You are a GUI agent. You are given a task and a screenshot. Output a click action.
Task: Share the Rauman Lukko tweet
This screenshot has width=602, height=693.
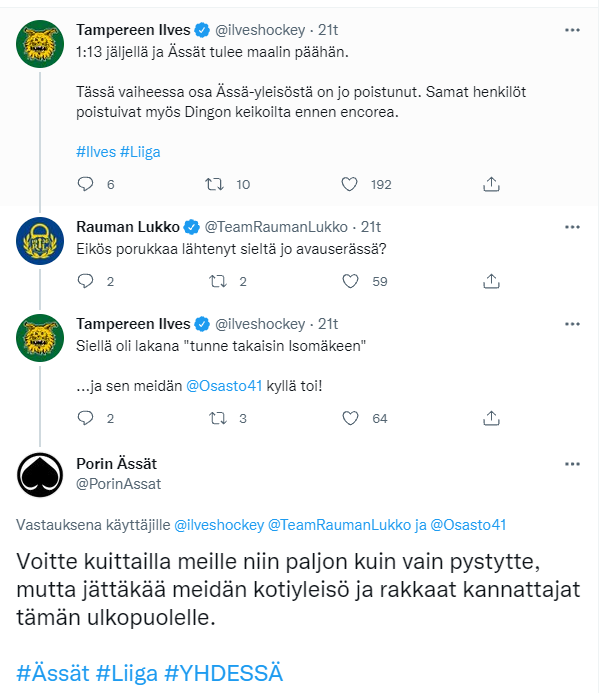(x=491, y=281)
